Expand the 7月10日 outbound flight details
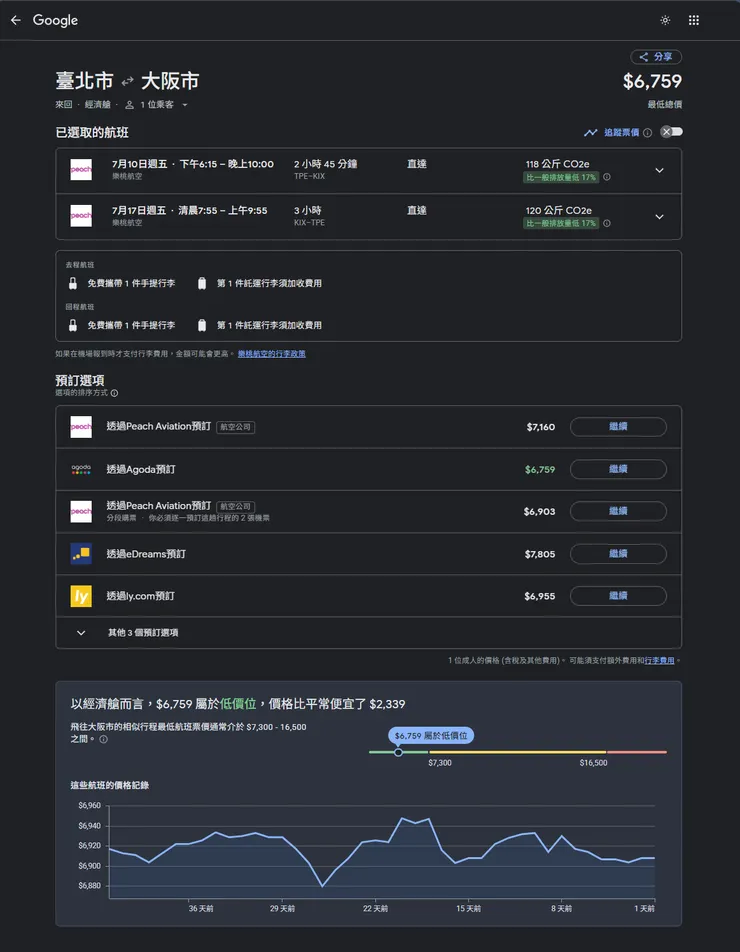The height and width of the screenshot is (952, 740). pos(659,171)
